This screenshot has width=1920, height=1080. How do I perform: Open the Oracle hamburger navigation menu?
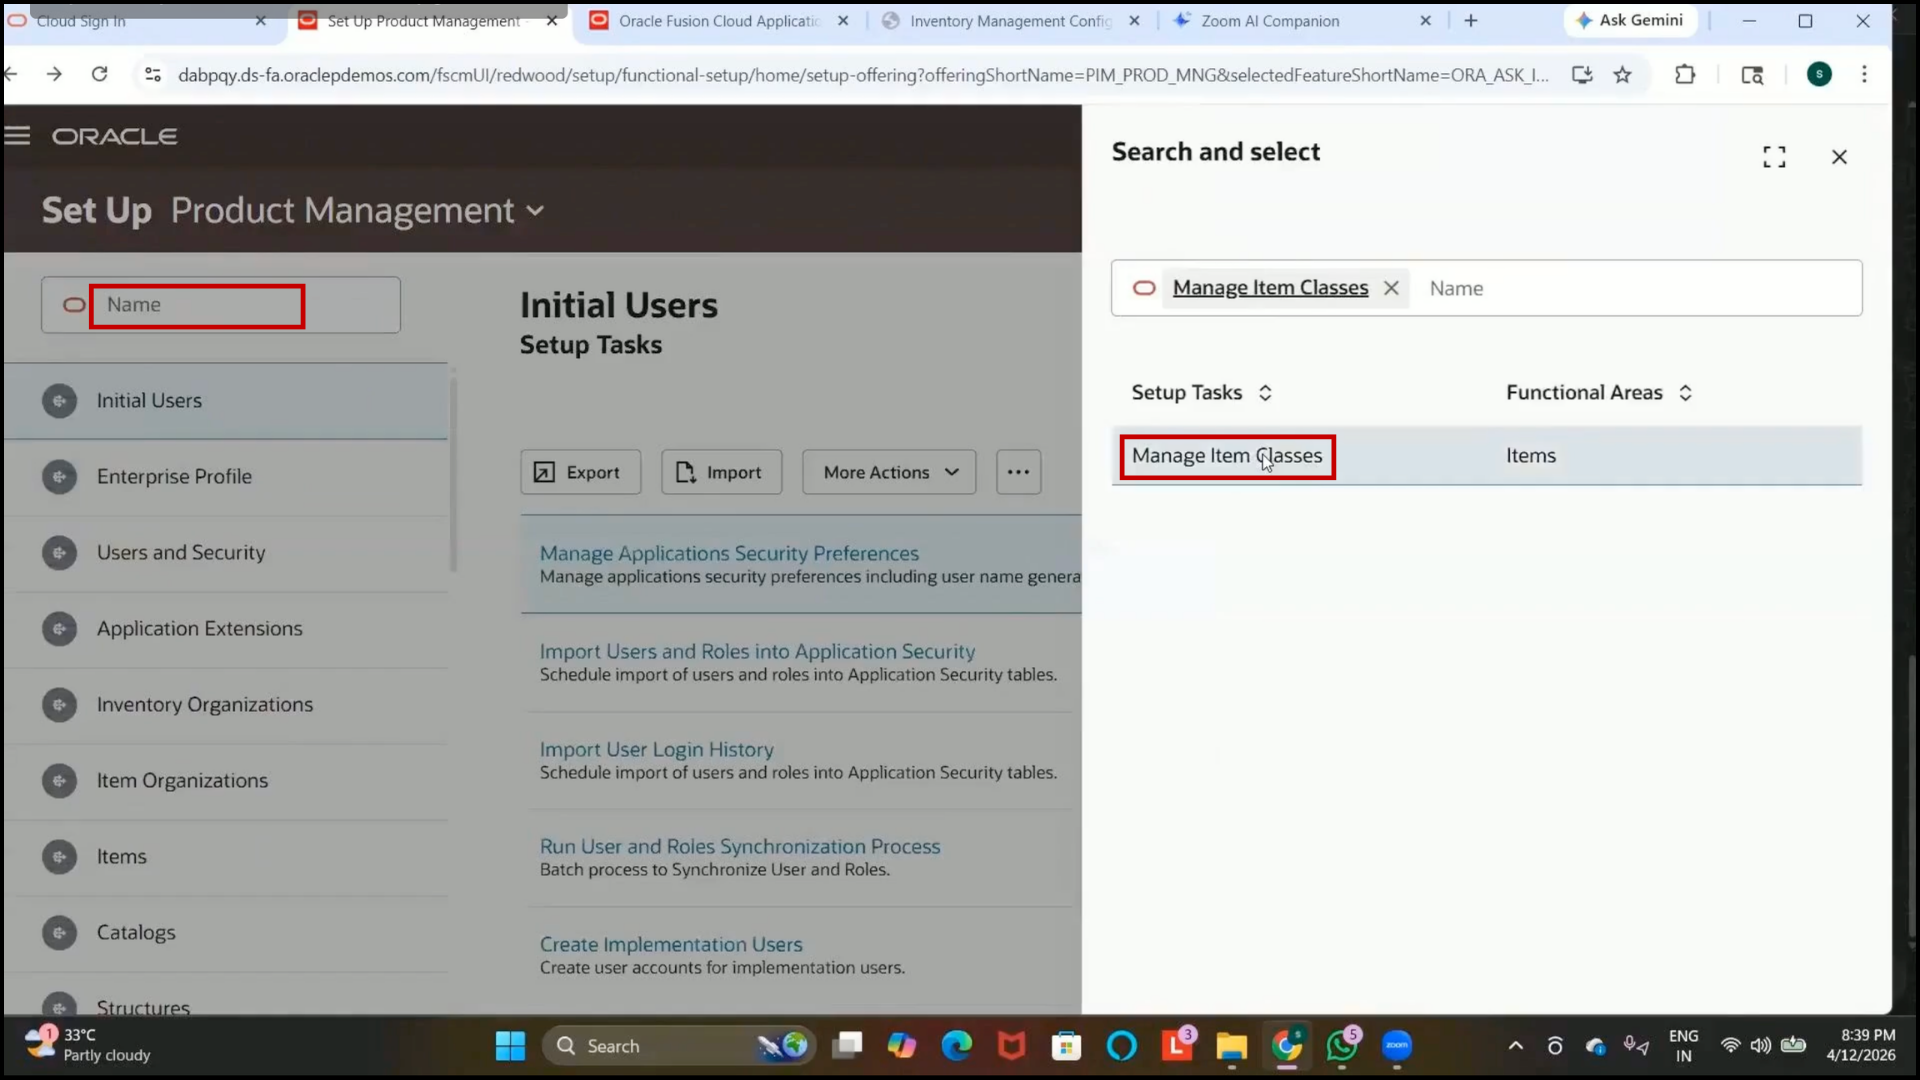tap(17, 136)
